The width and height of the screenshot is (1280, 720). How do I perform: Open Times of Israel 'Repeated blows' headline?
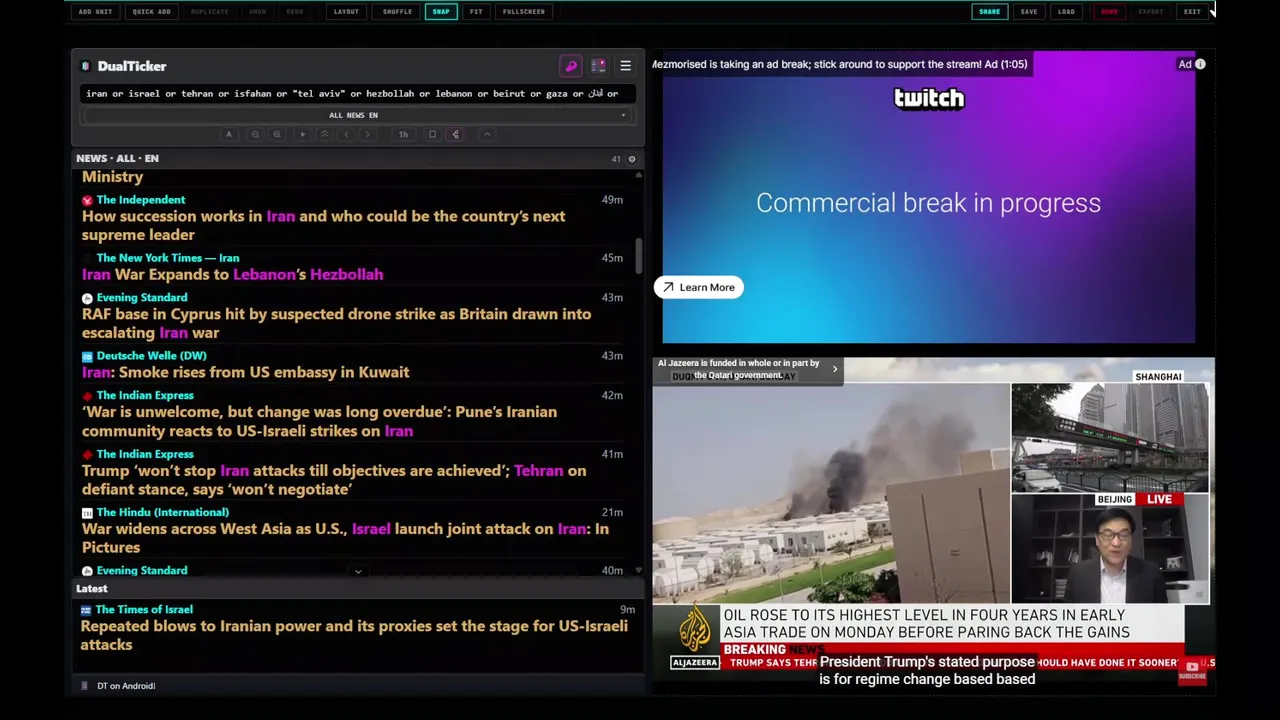point(354,636)
